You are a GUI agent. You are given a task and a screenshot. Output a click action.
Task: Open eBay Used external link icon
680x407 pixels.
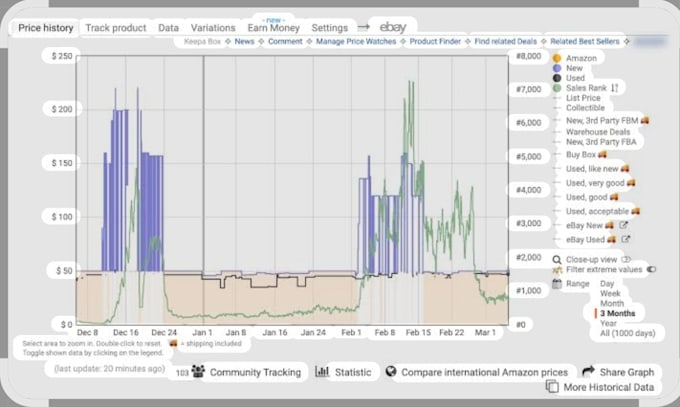625,239
